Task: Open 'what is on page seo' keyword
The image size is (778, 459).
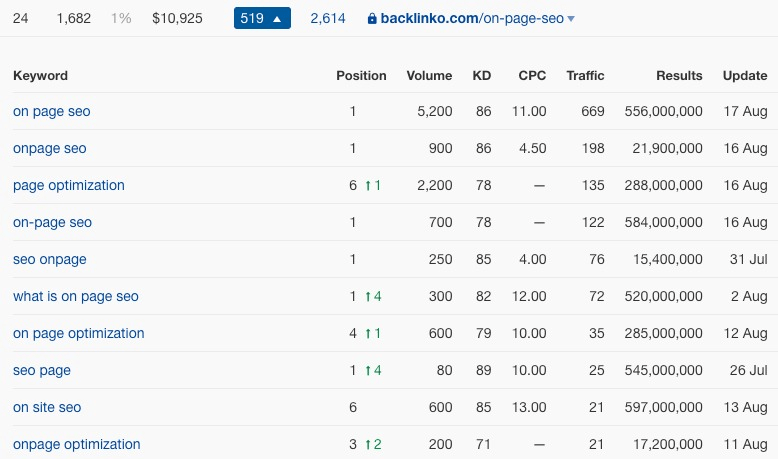Action: [x=75, y=296]
